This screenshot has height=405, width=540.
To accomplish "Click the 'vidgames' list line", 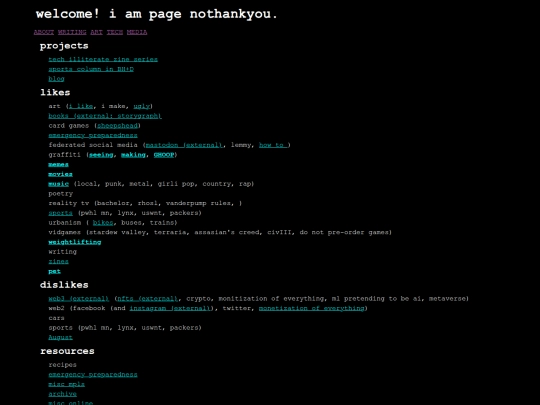I will pos(220,232).
